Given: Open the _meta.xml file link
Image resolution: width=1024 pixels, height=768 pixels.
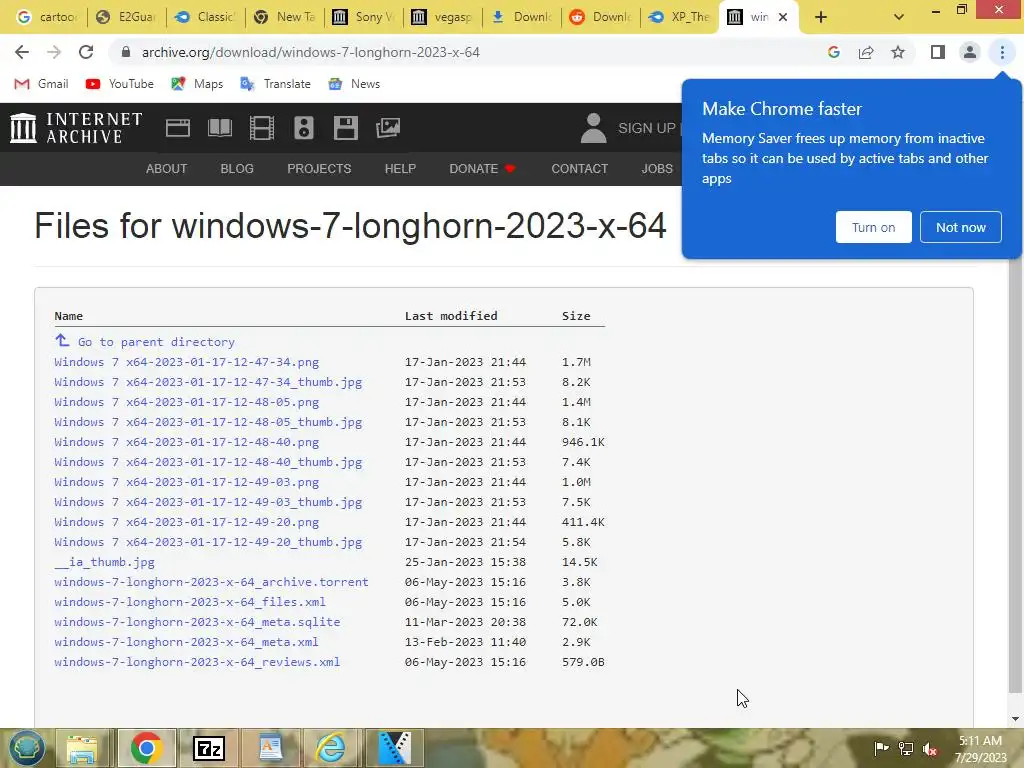Looking at the screenshot, I should coord(186,642).
